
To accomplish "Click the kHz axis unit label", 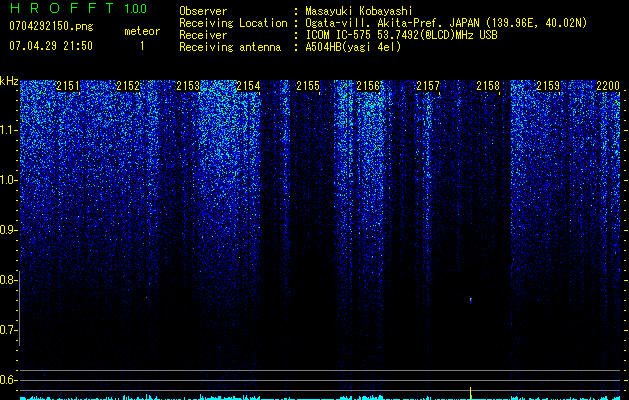I will pyautogui.click(x=9, y=81).
